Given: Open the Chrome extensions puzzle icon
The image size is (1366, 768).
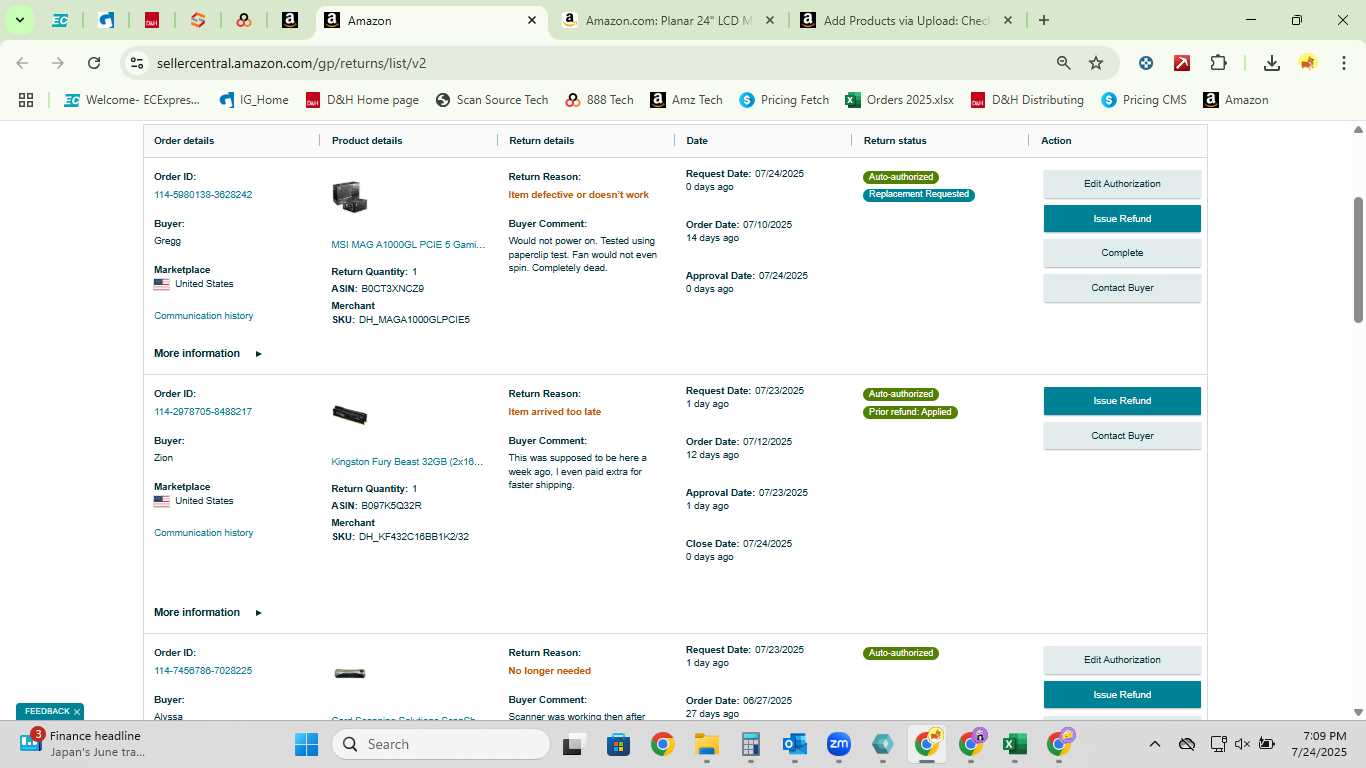Looking at the screenshot, I should pyautogui.click(x=1218, y=63).
